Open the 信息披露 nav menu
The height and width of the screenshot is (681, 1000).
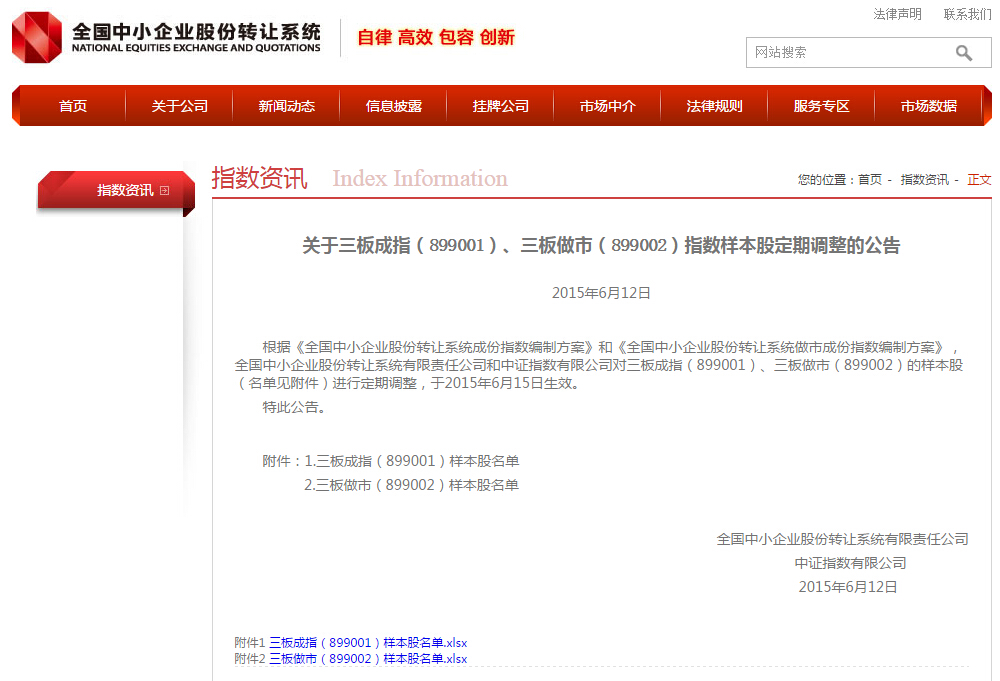coord(393,106)
